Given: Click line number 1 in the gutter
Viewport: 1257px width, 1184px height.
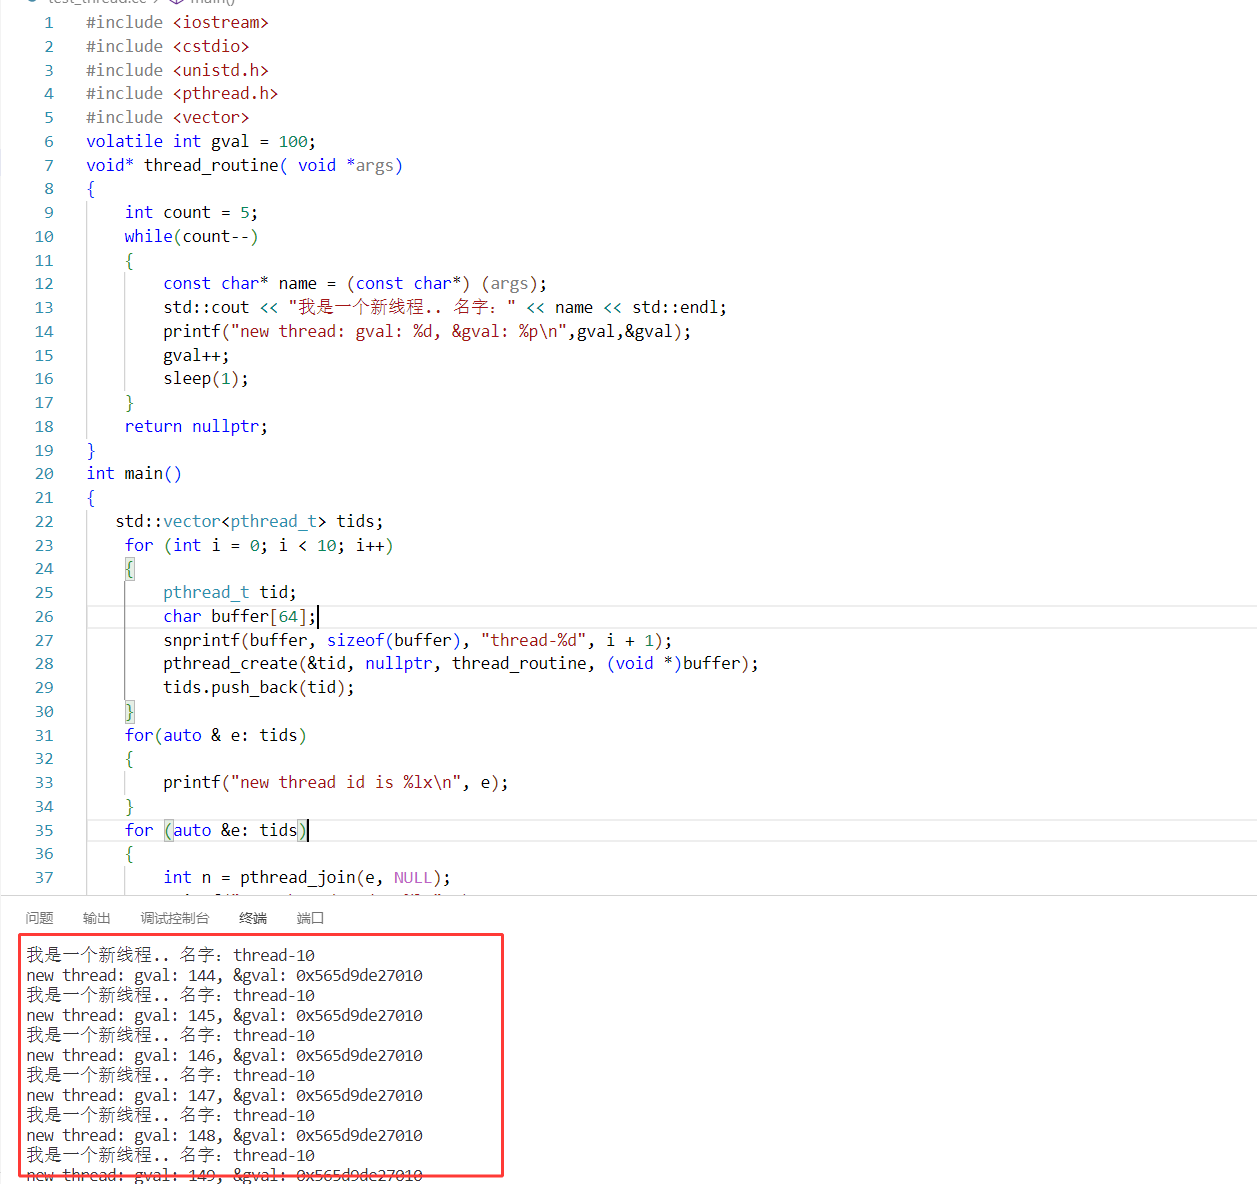Looking at the screenshot, I should pos(49,22).
